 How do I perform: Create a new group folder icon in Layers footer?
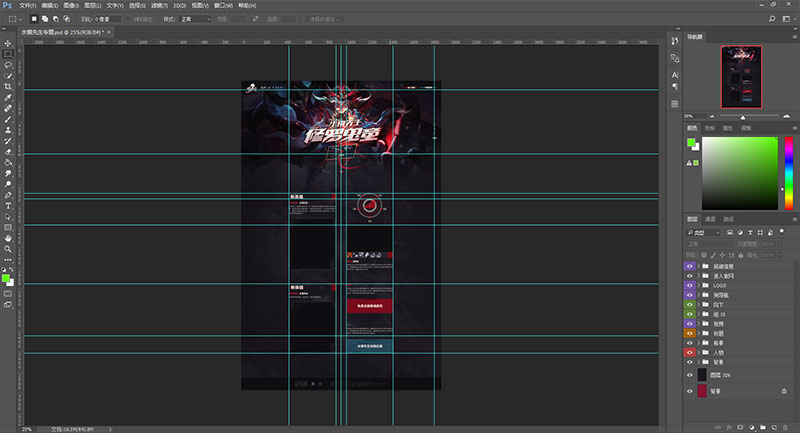click(763, 427)
